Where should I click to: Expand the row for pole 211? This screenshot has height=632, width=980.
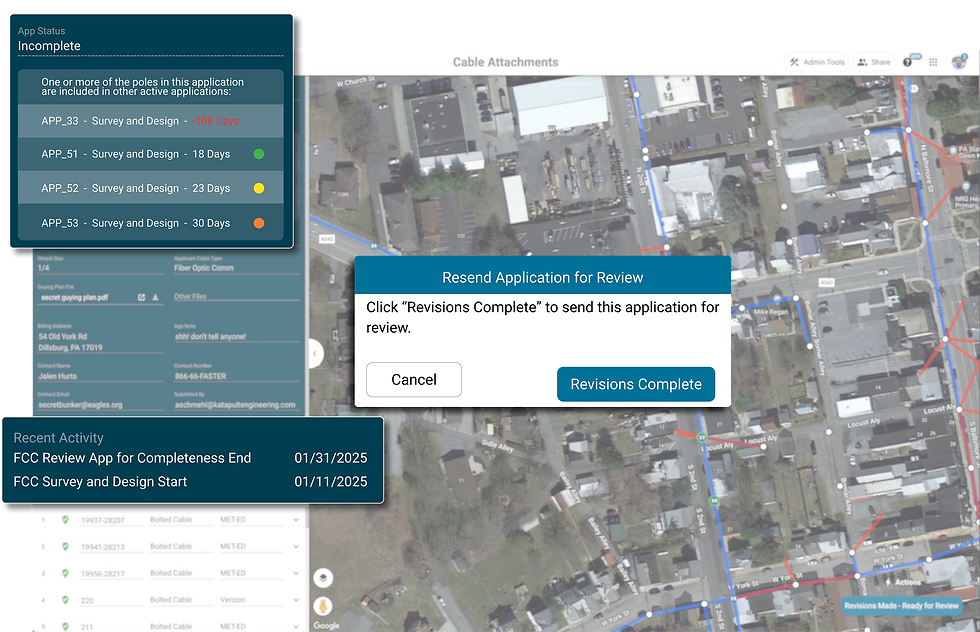(296, 626)
